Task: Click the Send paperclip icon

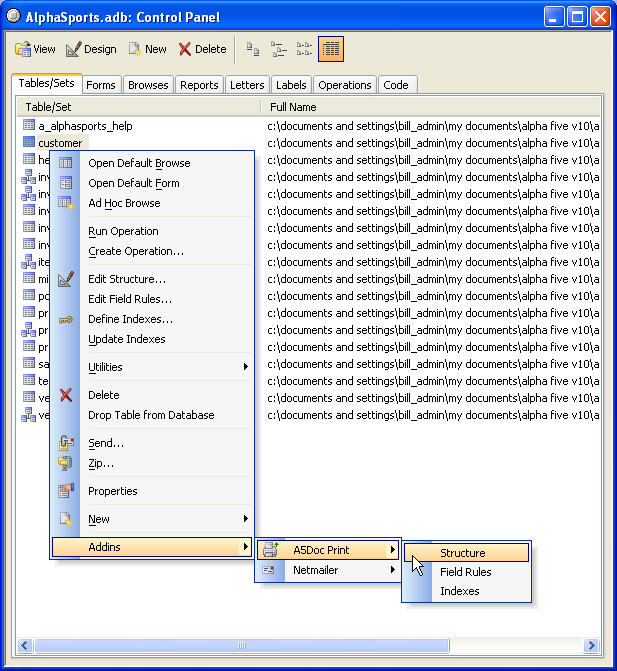Action: pyautogui.click(x=66, y=442)
